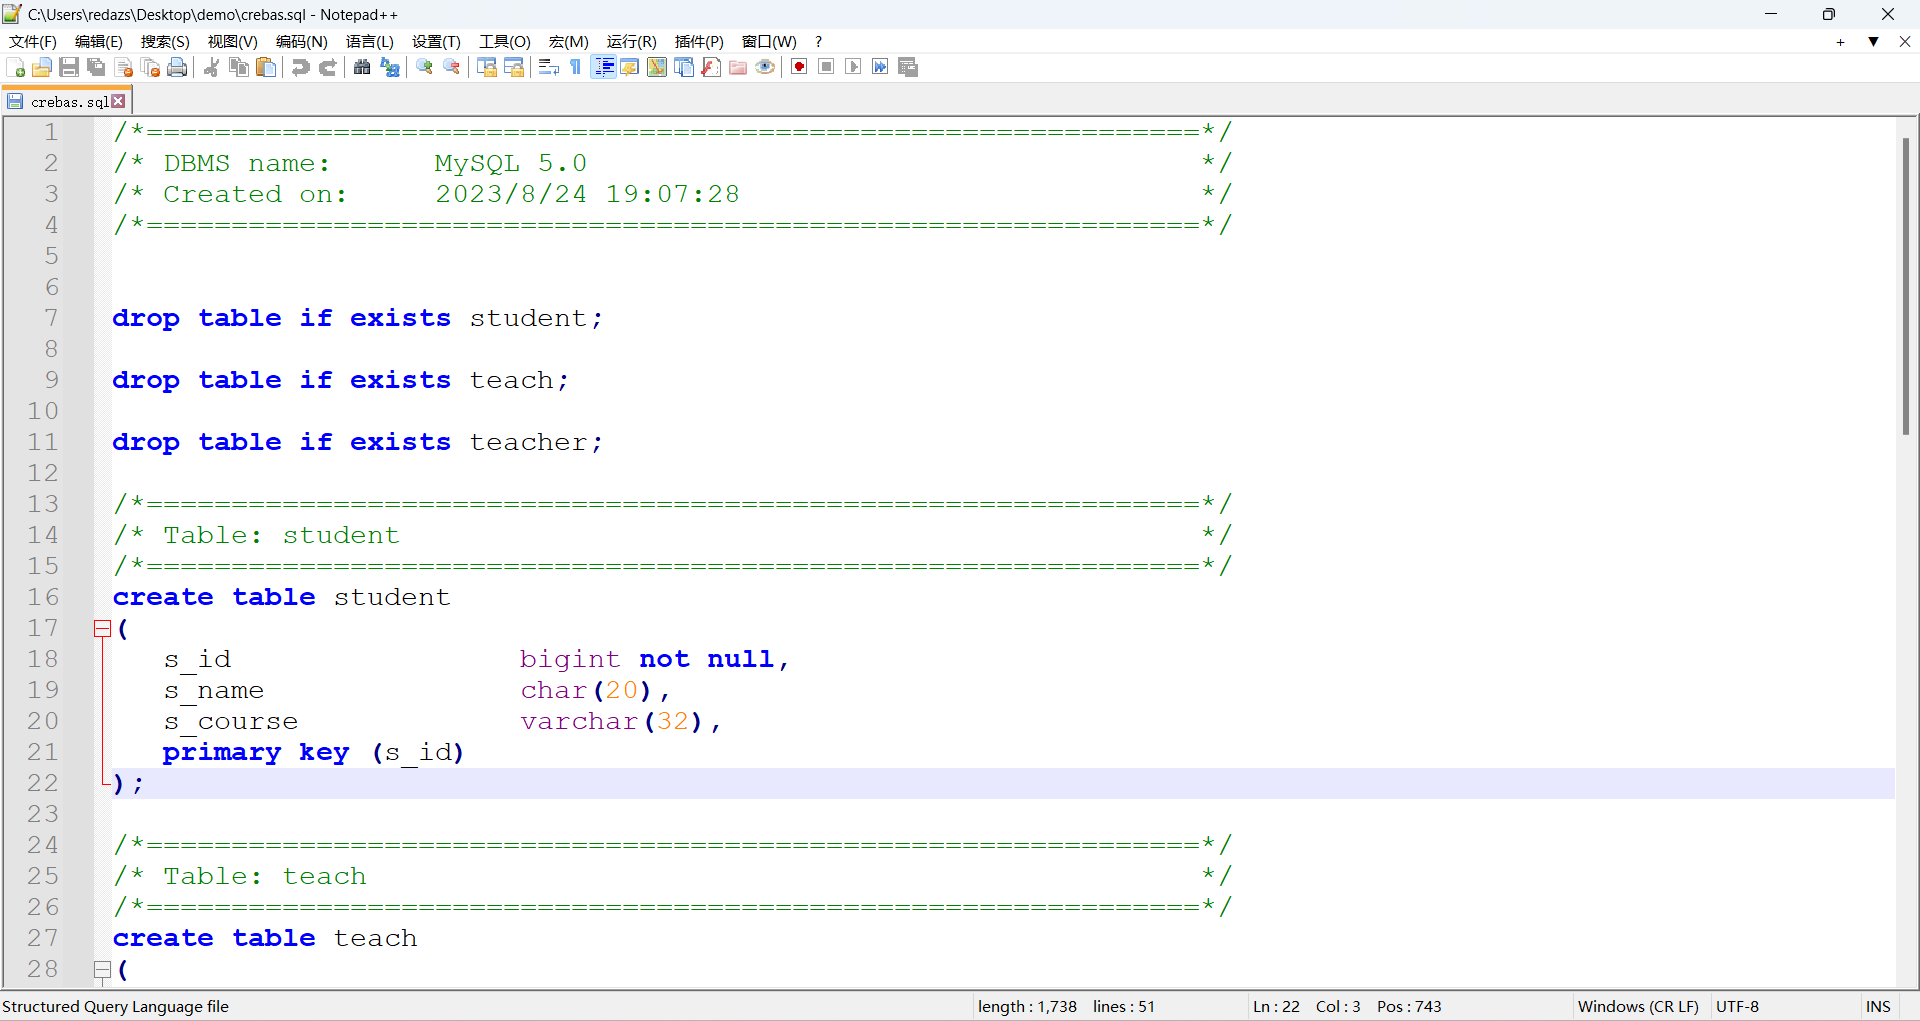This screenshot has width=1920, height=1021.
Task: Open the 运行(R) menu
Action: click(632, 41)
